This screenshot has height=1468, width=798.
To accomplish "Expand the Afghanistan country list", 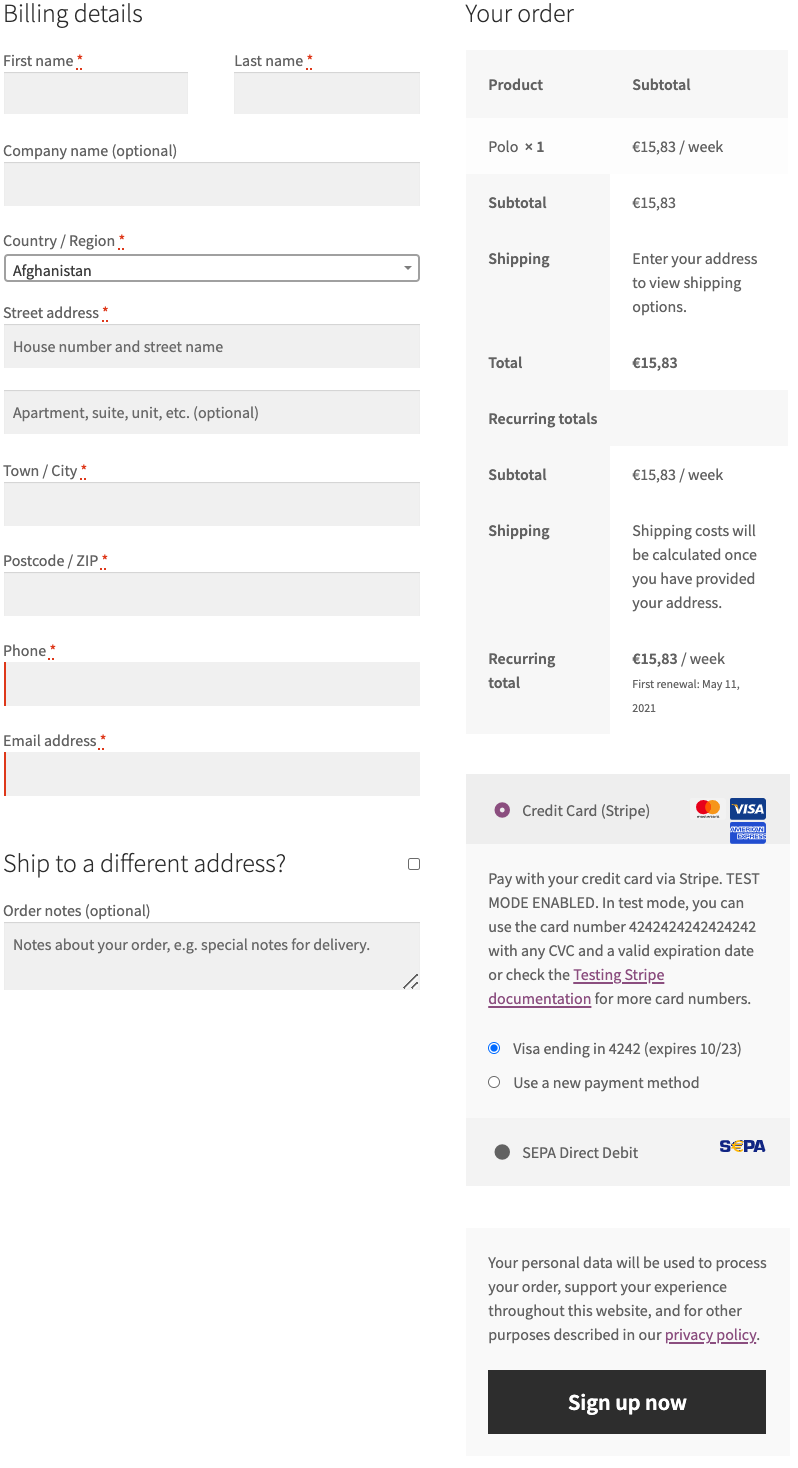I will click(x=211, y=268).
